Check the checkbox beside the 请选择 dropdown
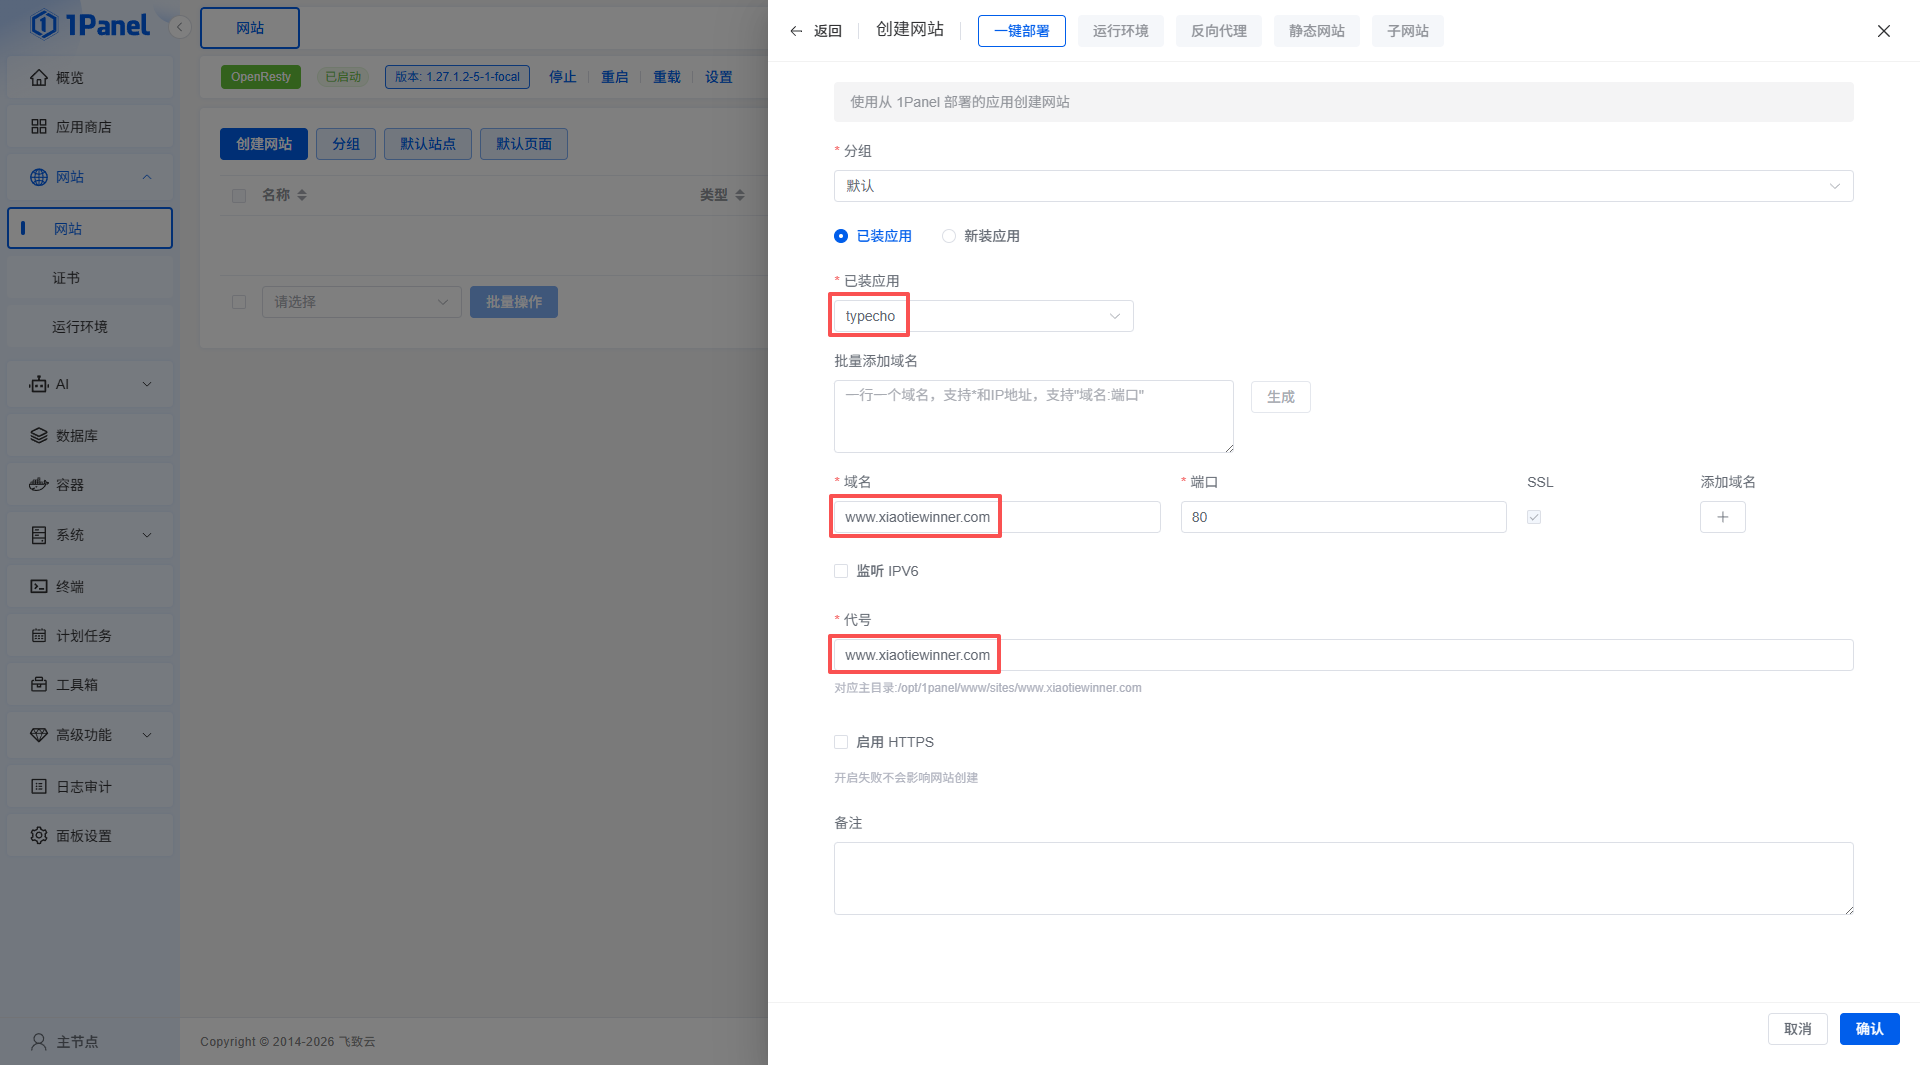This screenshot has height=1065, width=1920. pyautogui.click(x=239, y=302)
